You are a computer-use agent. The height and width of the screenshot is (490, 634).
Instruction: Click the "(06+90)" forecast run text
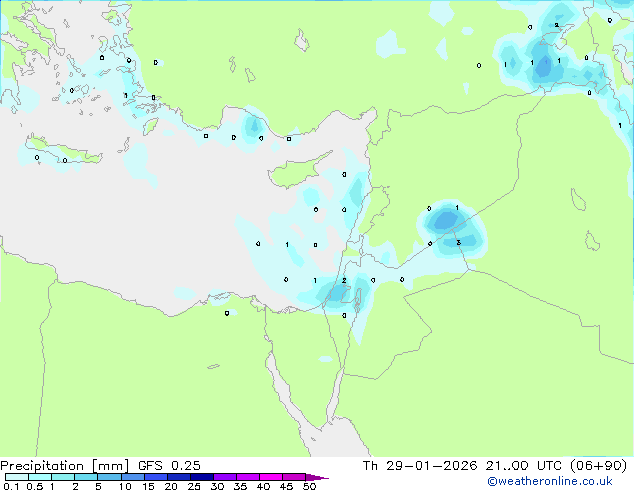click(x=598, y=466)
